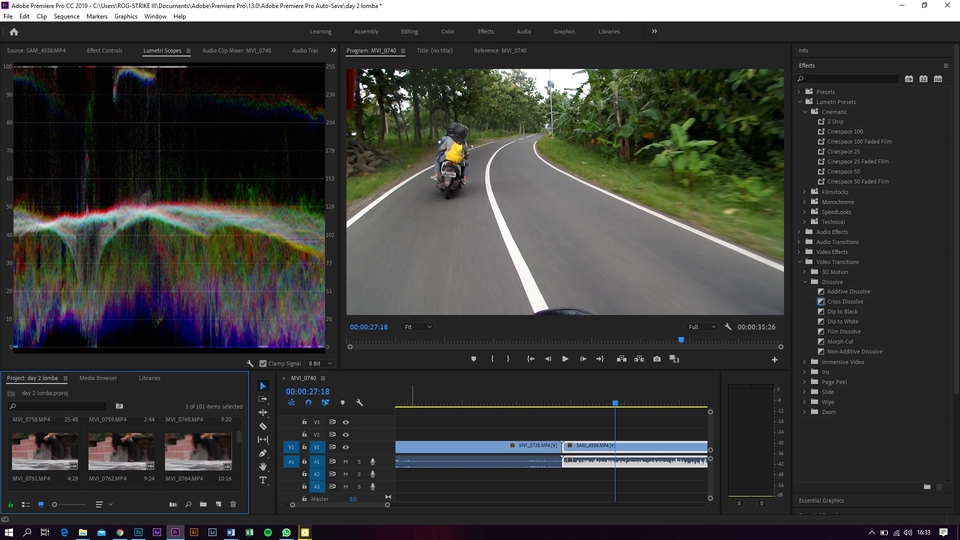Pick the Hand tool
Image resolution: width=960 pixels, height=540 pixels.
point(263,467)
